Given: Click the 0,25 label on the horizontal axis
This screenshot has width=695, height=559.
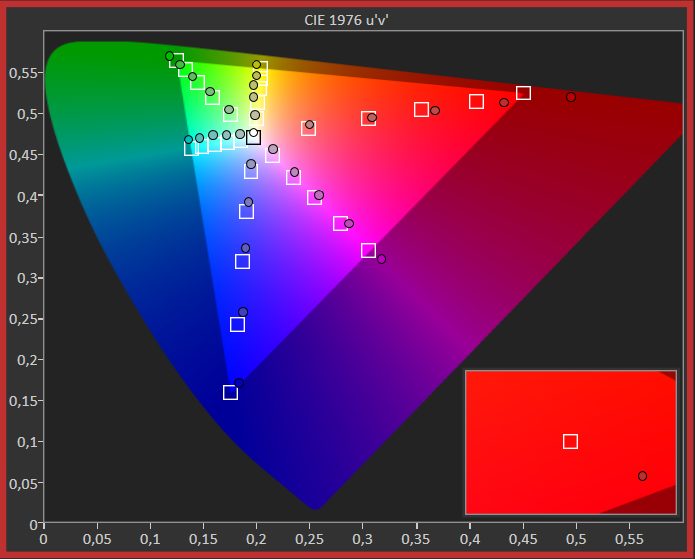Looking at the screenshot, I should click(256, 538).
